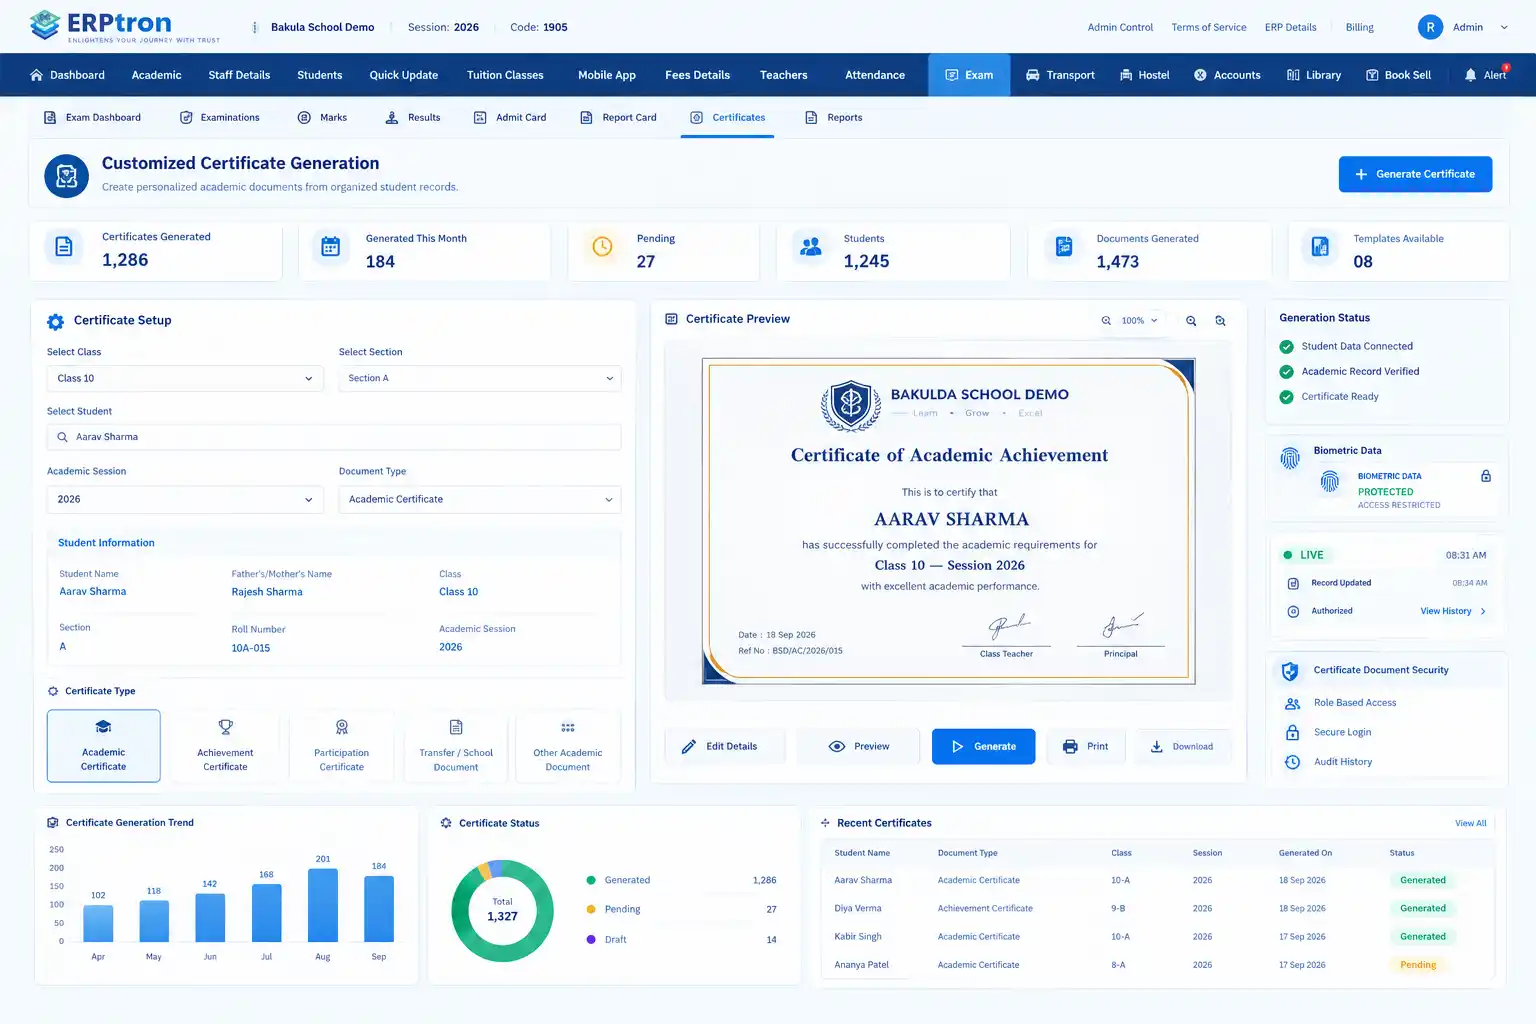Expand the Academic Session dropdown
This screenshot has height=1024, width=1536.
pos(185,499)
